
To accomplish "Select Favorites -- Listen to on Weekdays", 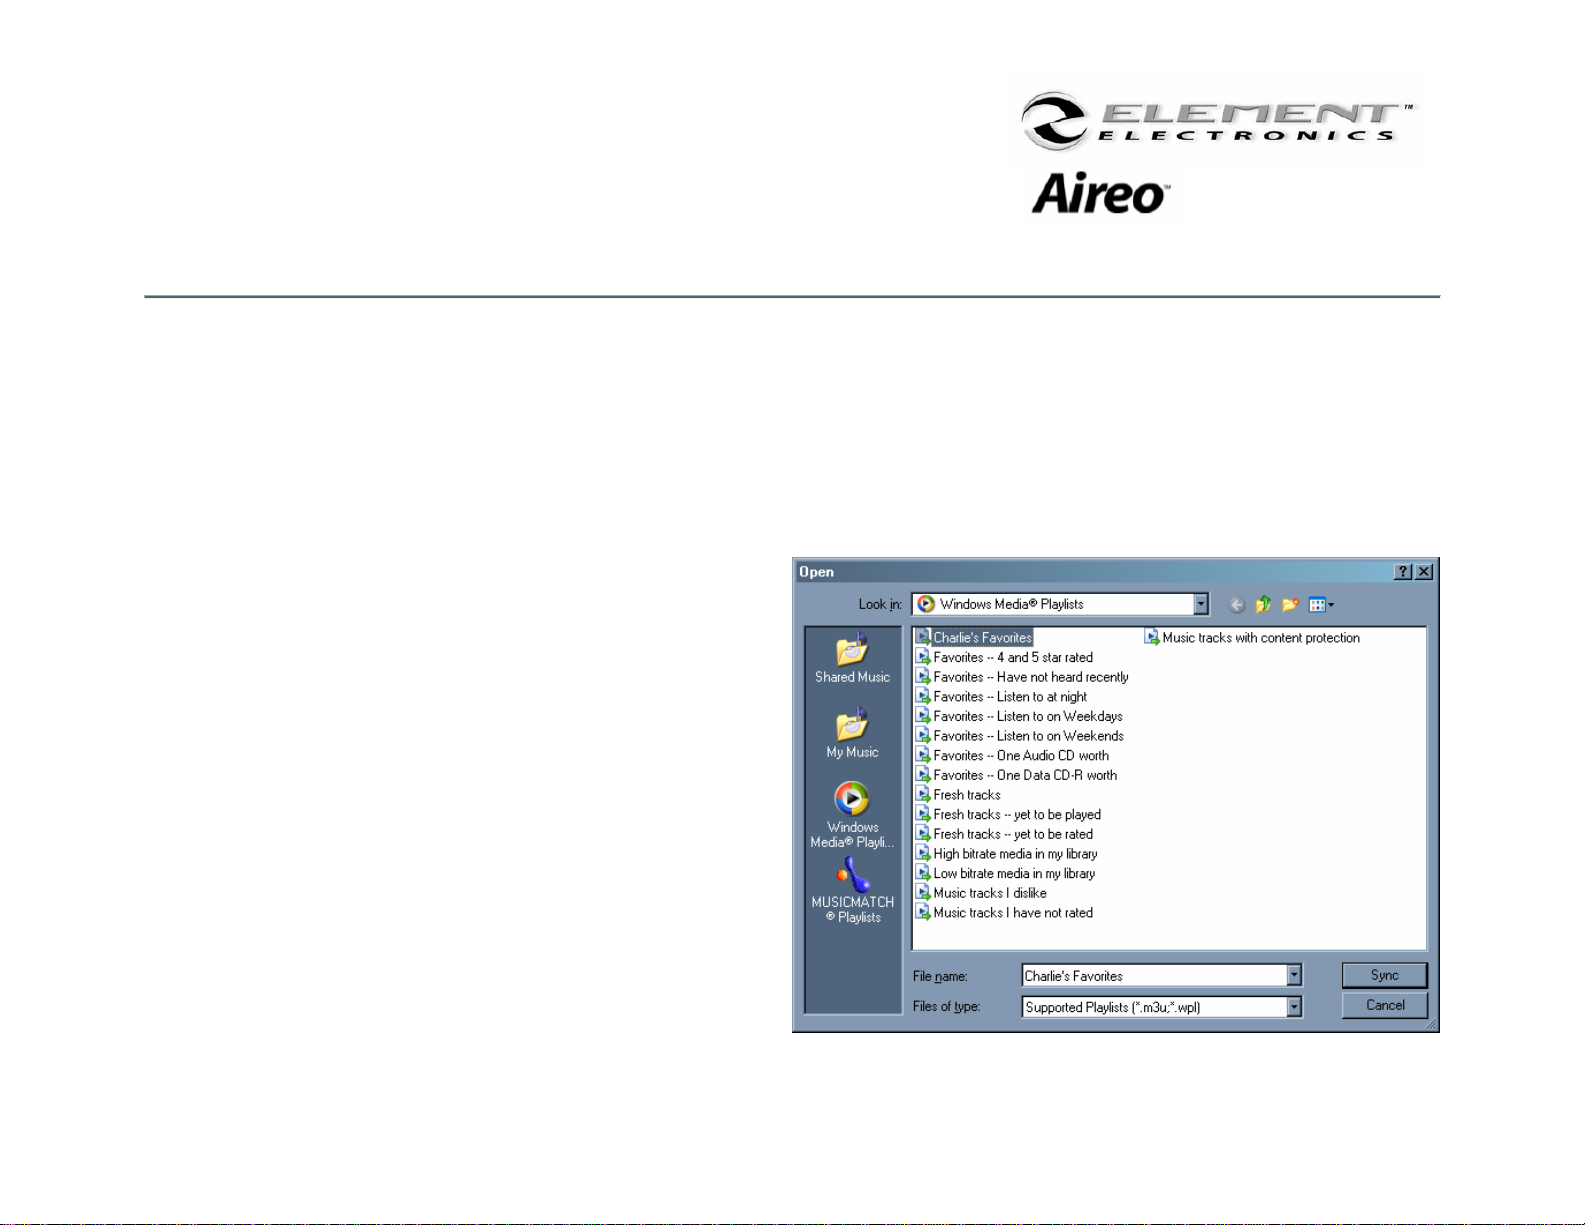I will (x=1019, y=716).
